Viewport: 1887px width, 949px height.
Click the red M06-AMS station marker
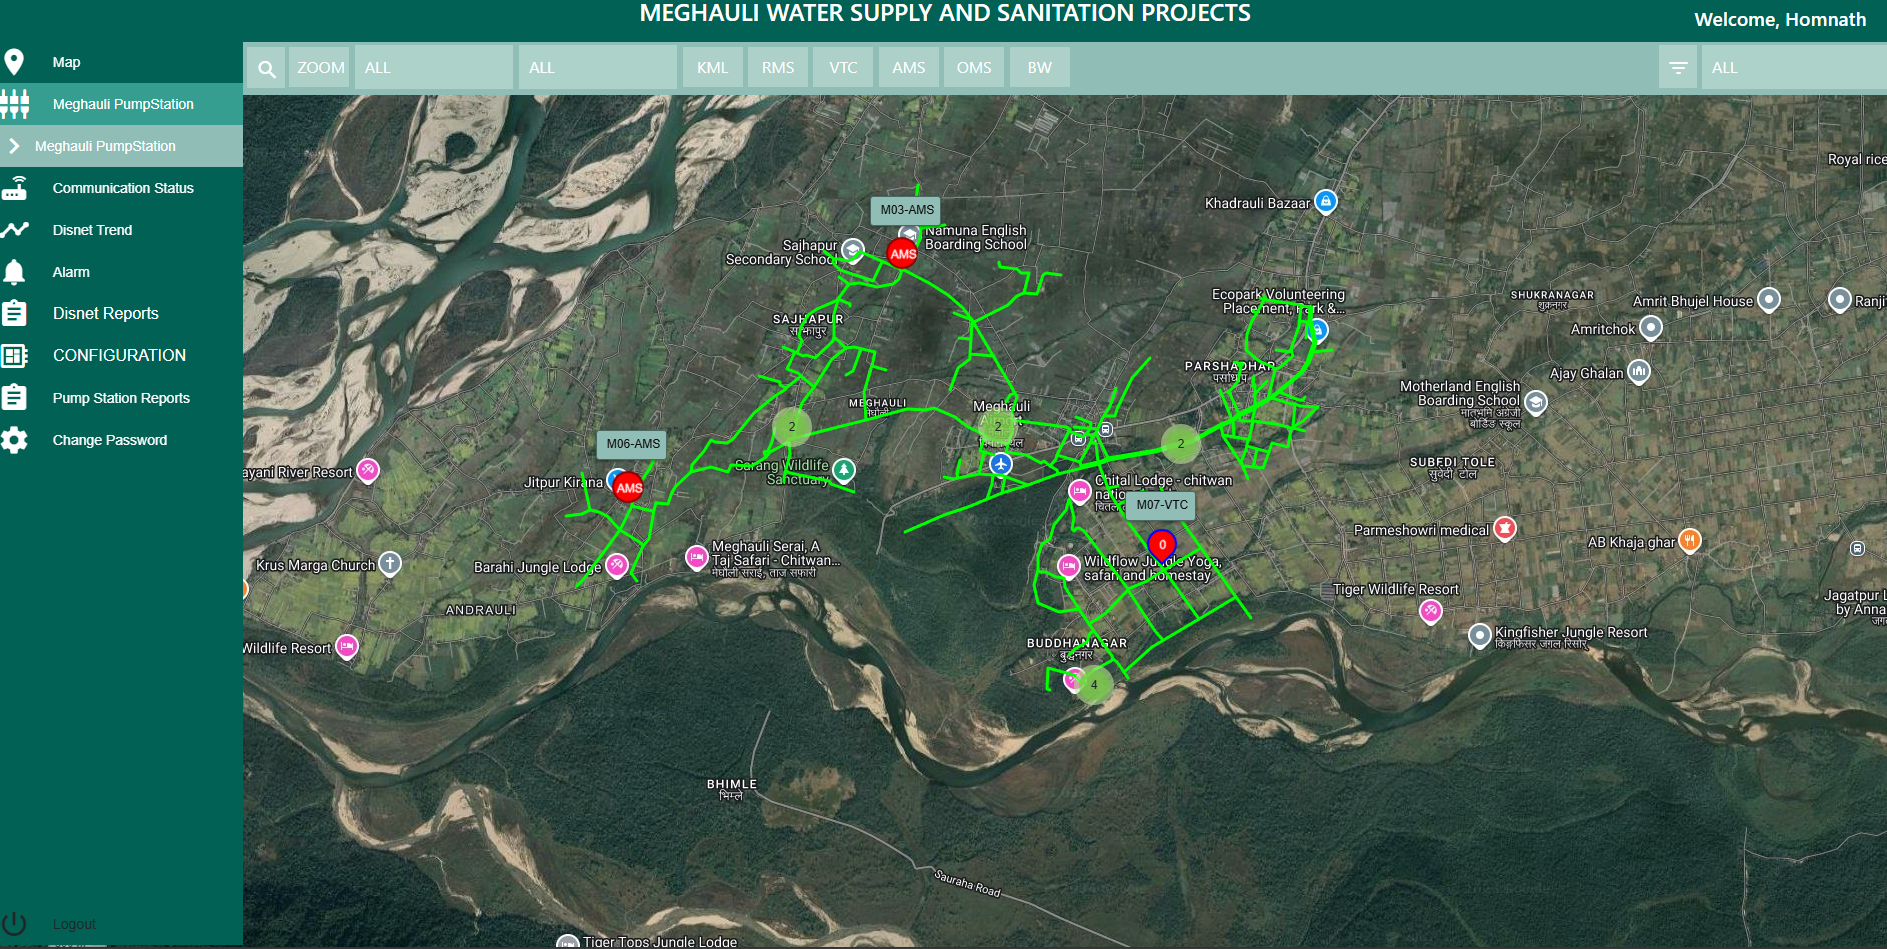click(628, 488)
